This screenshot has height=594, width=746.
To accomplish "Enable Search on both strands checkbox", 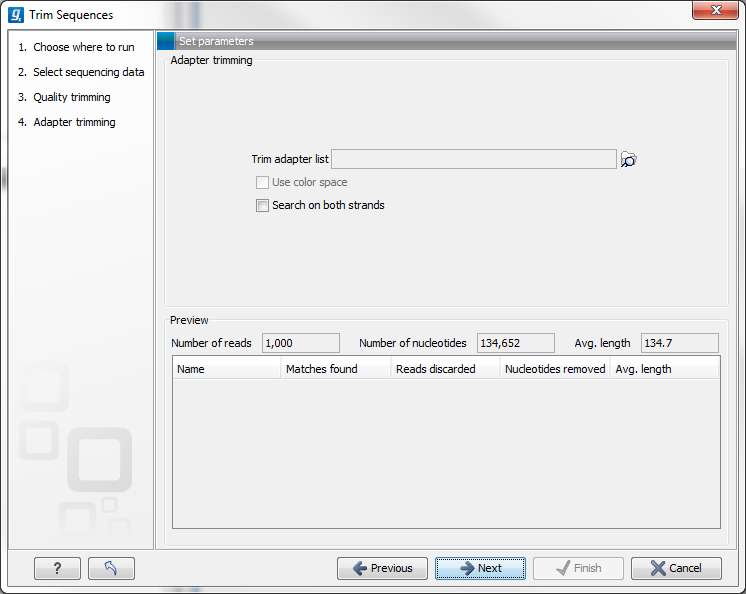I will point(263,206).
